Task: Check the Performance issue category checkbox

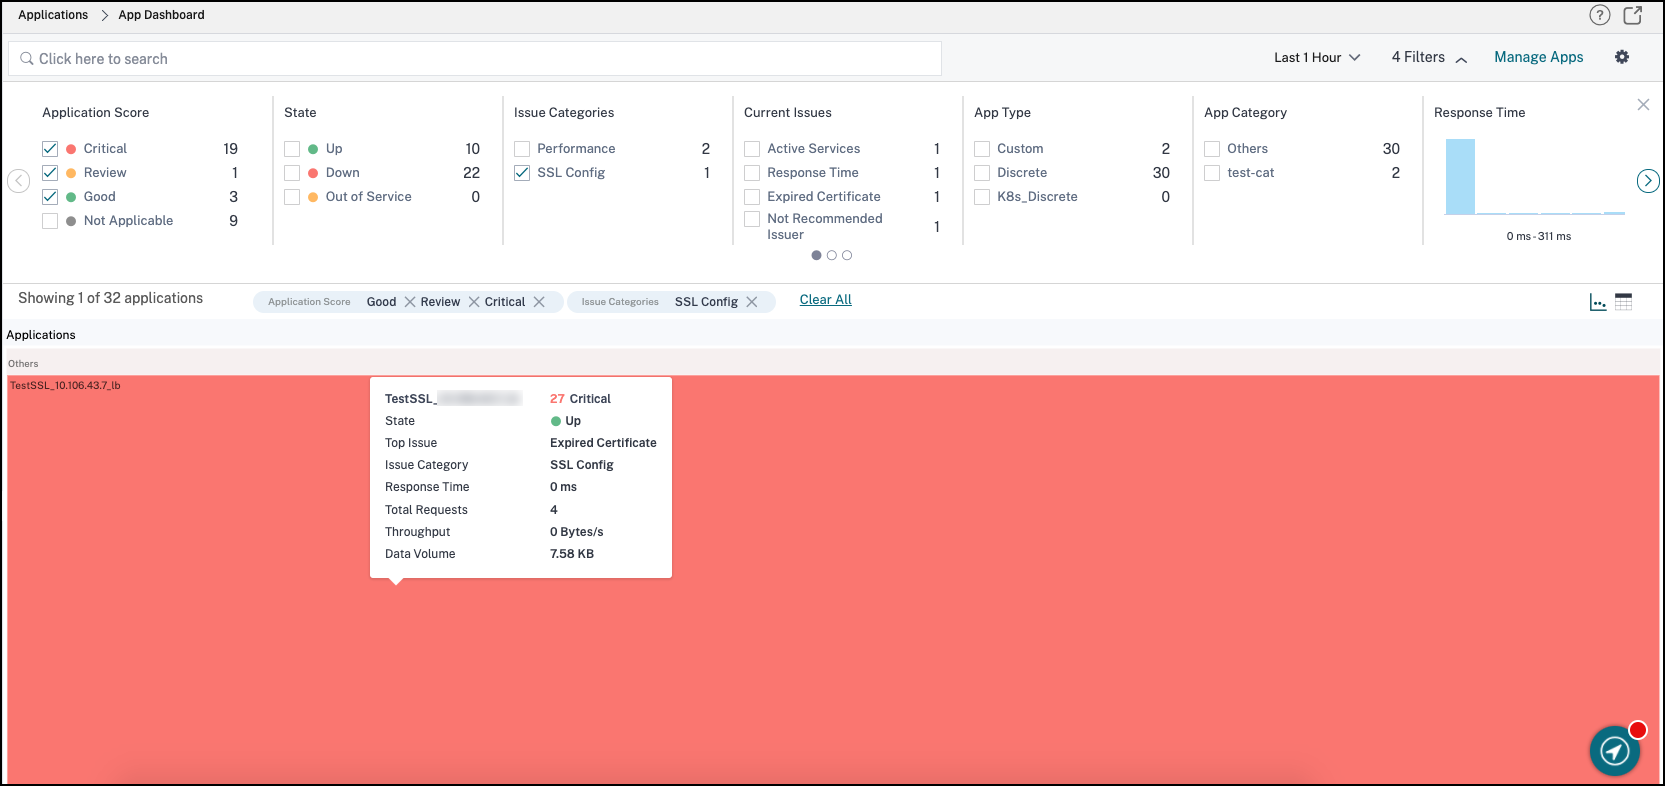Action: pos(522,149)
